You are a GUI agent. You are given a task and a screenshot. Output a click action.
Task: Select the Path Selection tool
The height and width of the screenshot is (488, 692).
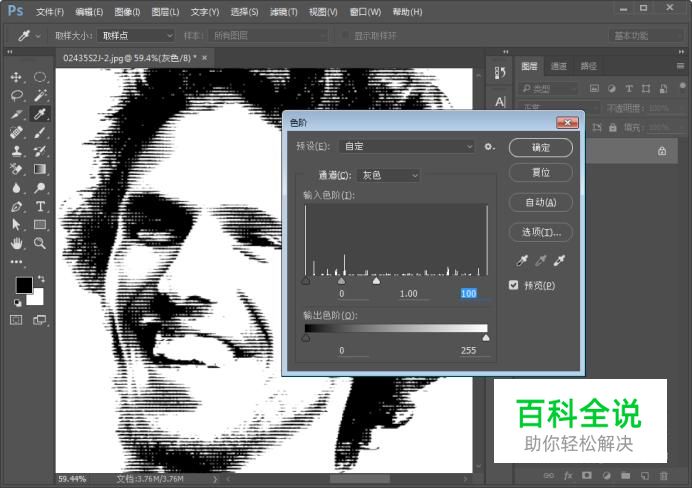(x=16, y=225)
